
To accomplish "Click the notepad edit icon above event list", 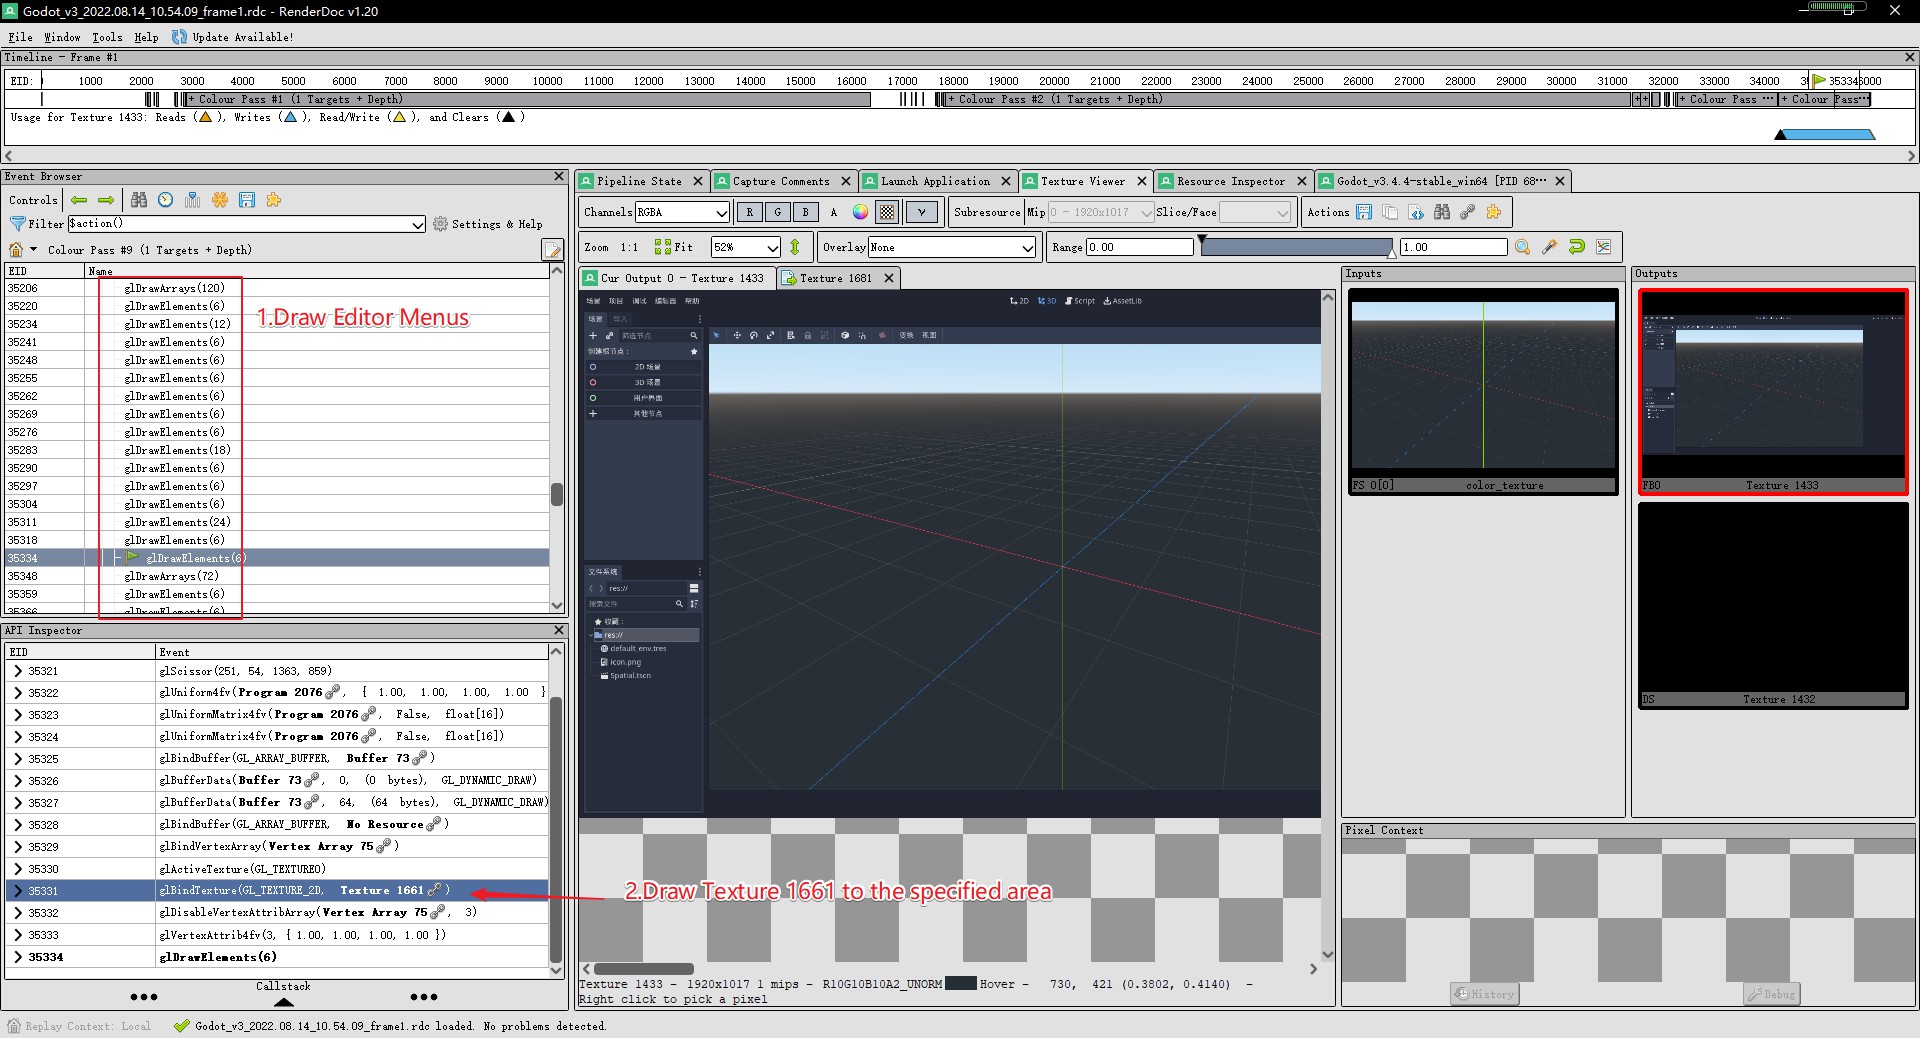I will [552, 249].
